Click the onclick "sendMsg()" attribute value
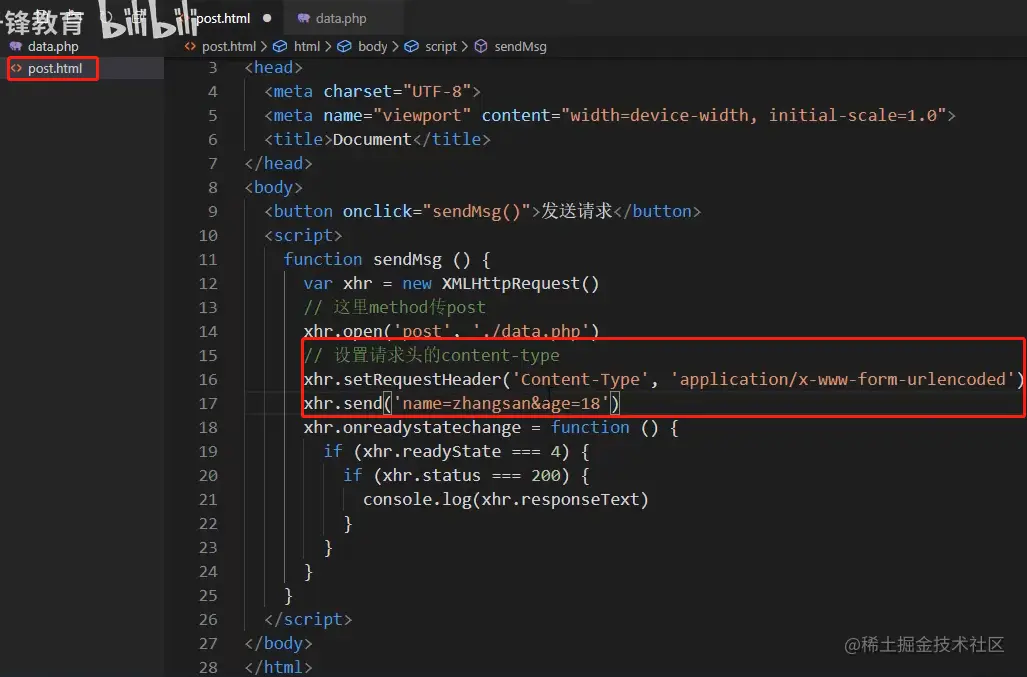The width and height of the screenshot is (1027, 677). coord(476,211)
